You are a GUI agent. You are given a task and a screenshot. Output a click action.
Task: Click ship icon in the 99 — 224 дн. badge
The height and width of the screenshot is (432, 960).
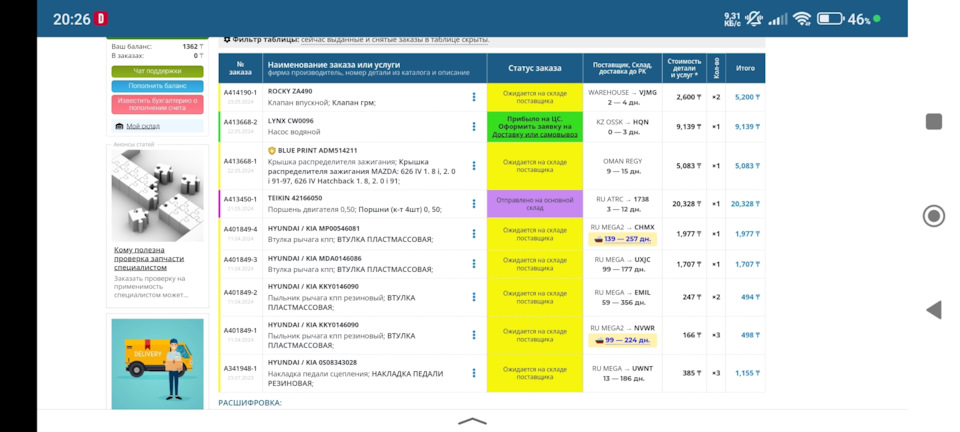point(598,340)
